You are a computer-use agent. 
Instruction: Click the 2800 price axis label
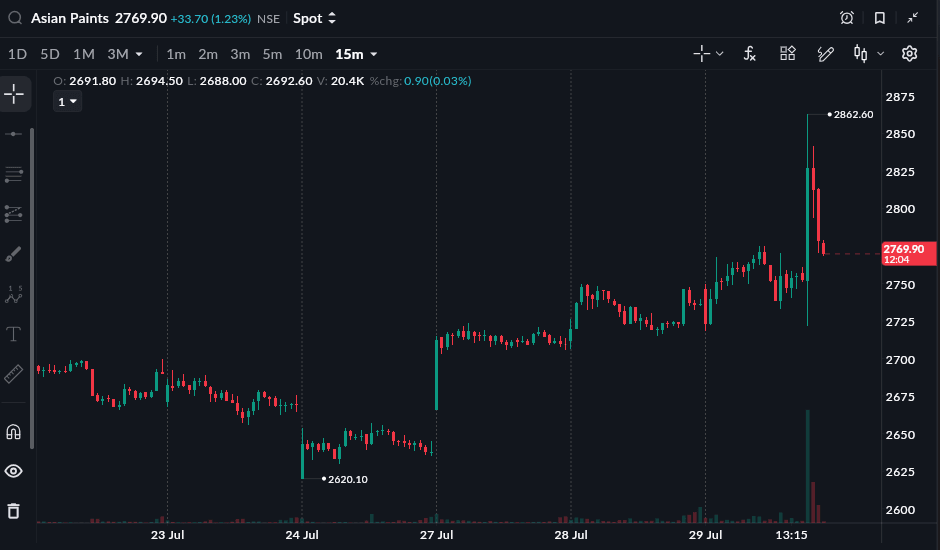click(900, 209)
